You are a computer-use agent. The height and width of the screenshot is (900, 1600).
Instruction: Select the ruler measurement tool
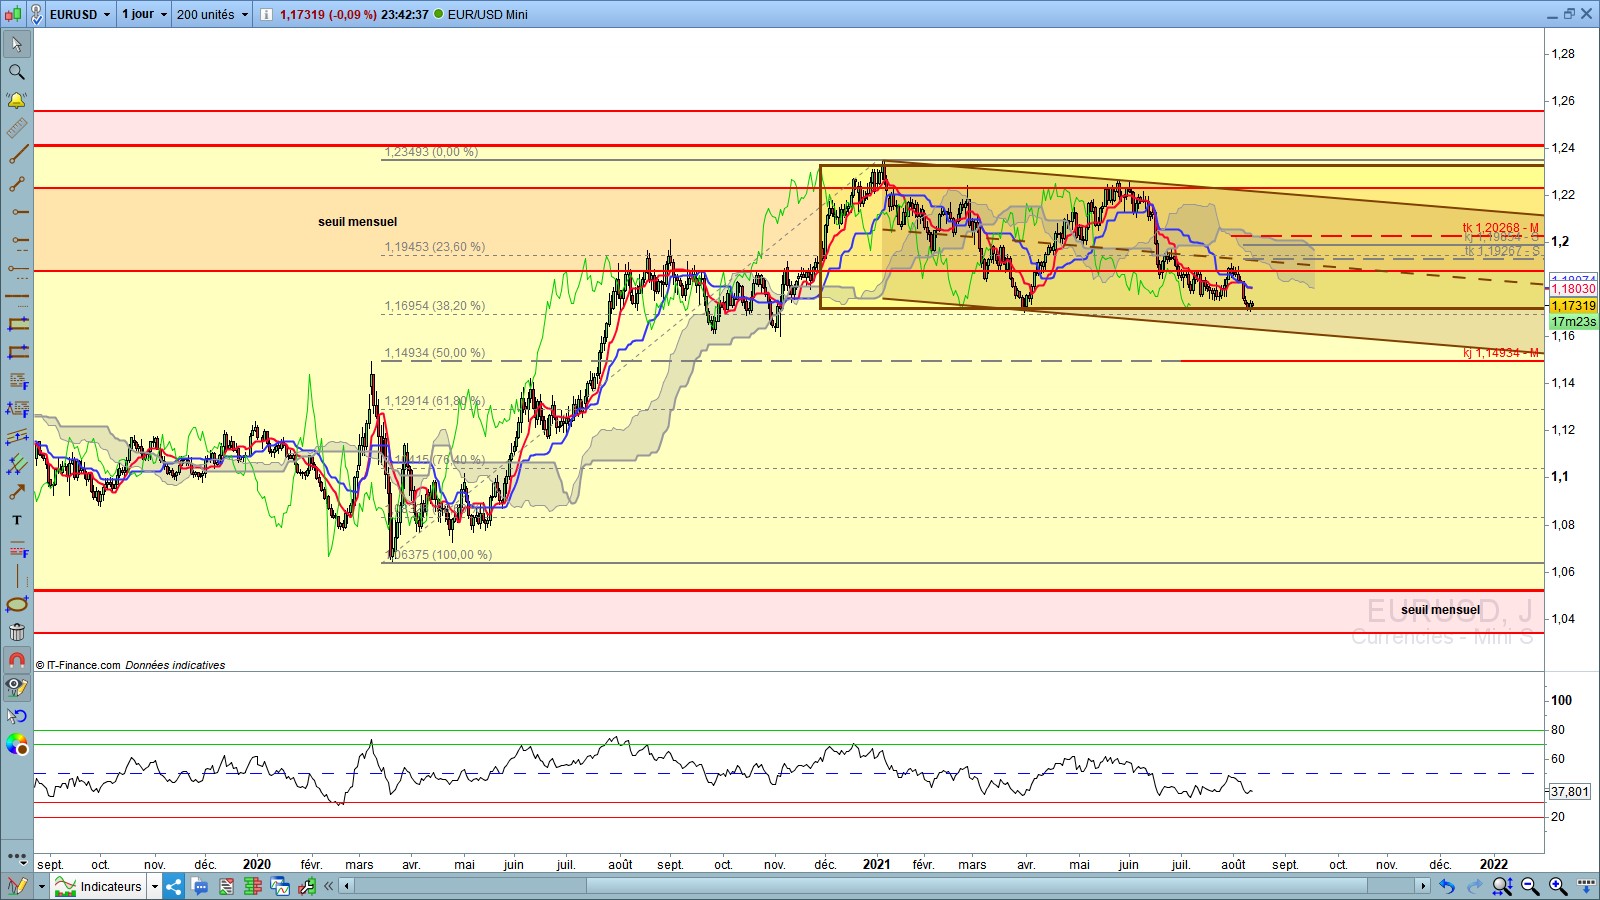click(x=17, y=128)
